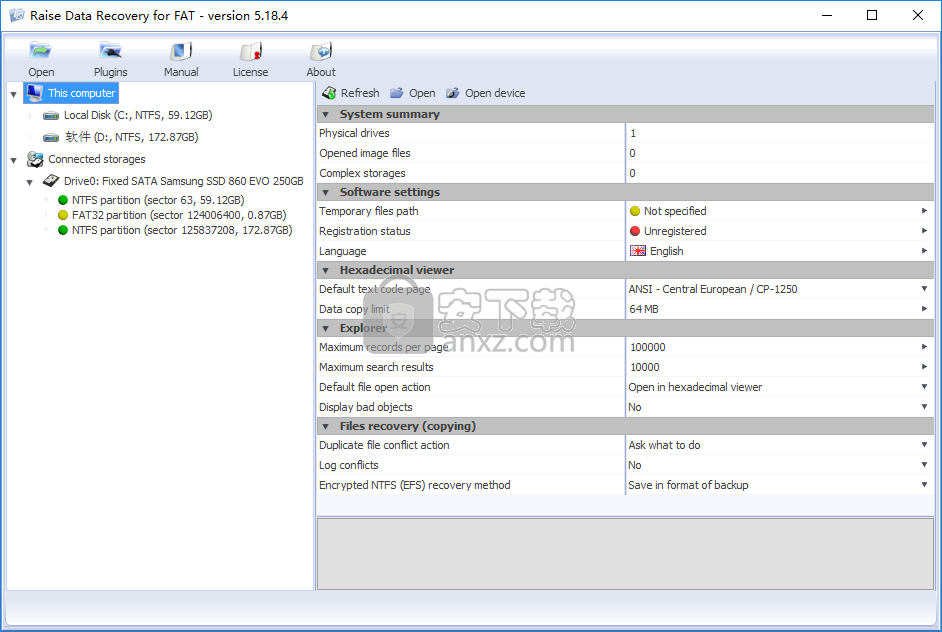Click the Physical drives row label
The image size is (942, 632).
click(x=354, y=133)
